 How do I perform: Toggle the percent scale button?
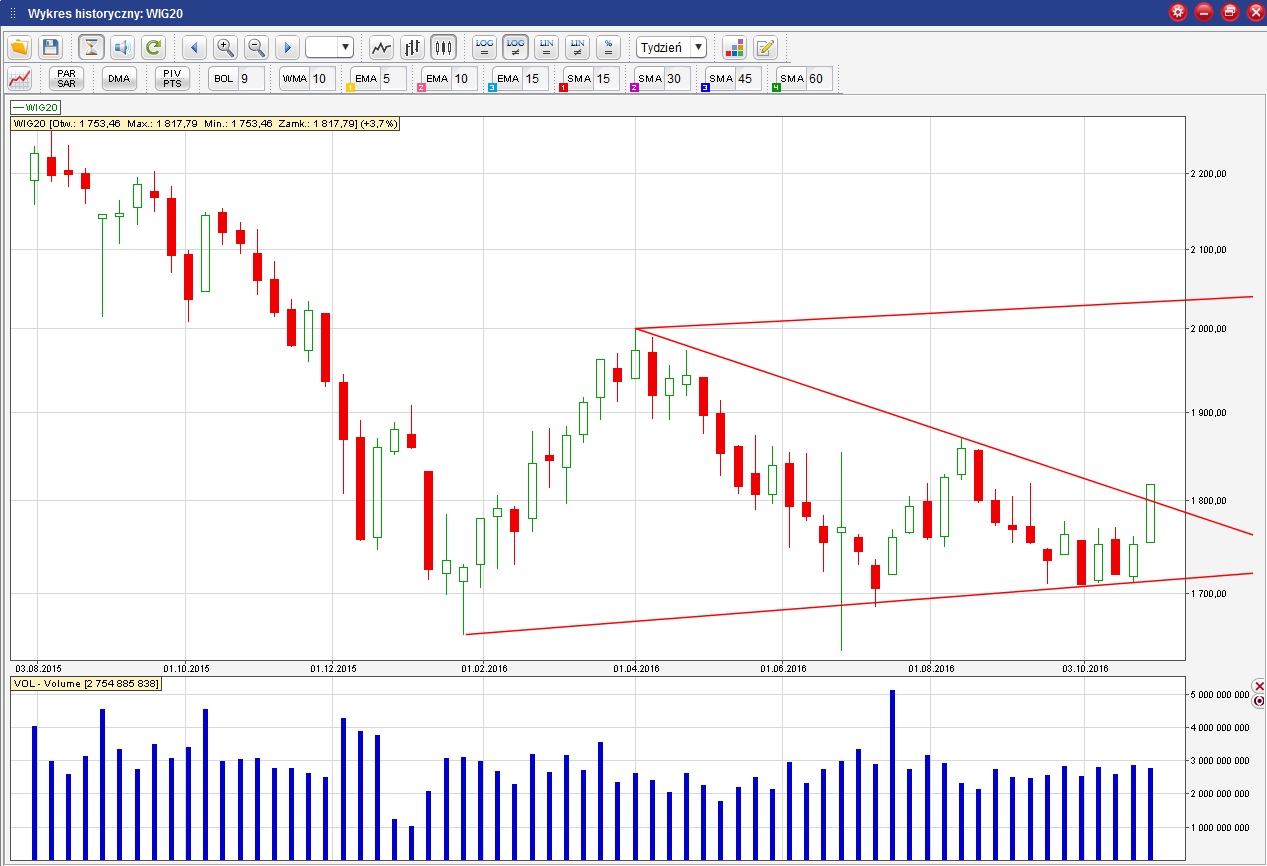pyautogui.click(x=608, y=47)
